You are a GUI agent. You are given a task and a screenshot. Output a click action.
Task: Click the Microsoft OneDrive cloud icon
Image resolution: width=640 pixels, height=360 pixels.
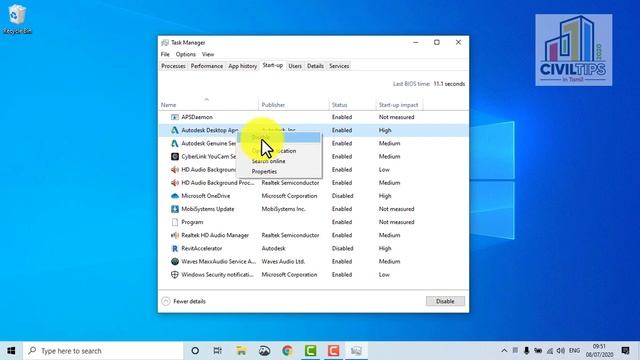tap(175, 196)
